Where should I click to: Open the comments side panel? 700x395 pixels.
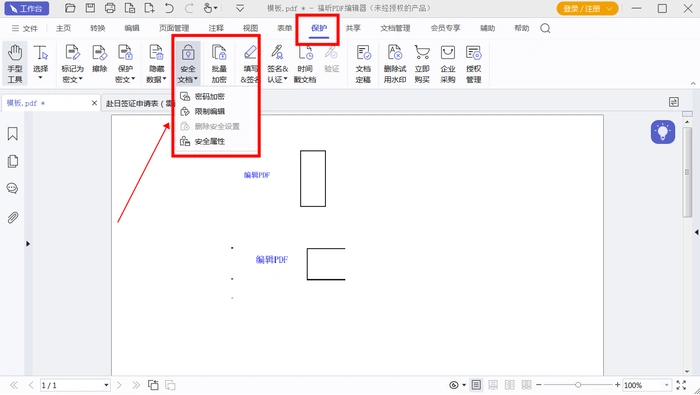click(12, 188)
